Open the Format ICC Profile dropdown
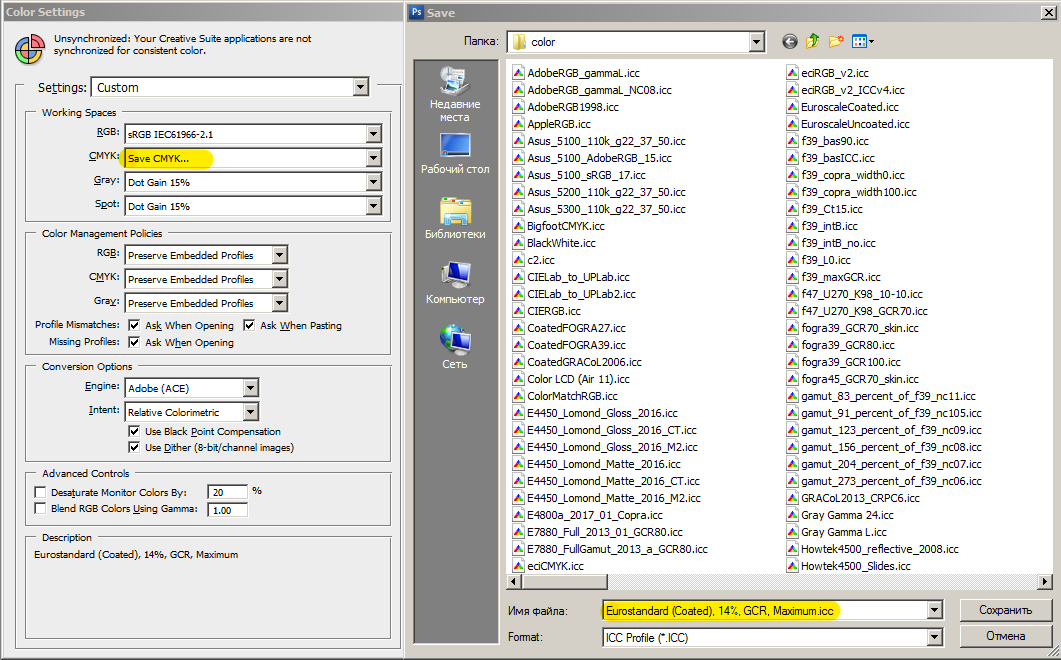 click(x=934, y=637)
